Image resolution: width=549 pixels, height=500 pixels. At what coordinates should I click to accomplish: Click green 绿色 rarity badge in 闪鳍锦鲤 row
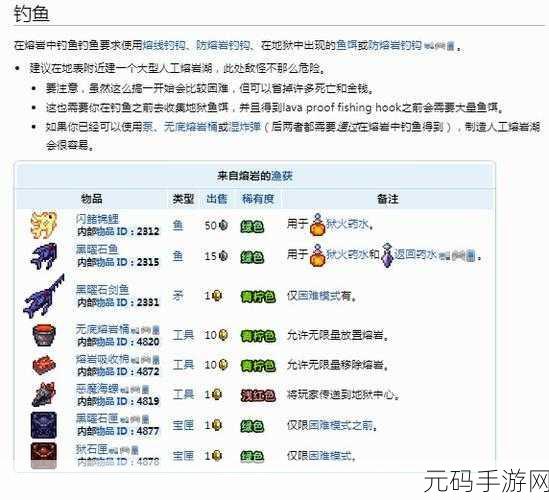pyautogui.click(x=252, y=227)
